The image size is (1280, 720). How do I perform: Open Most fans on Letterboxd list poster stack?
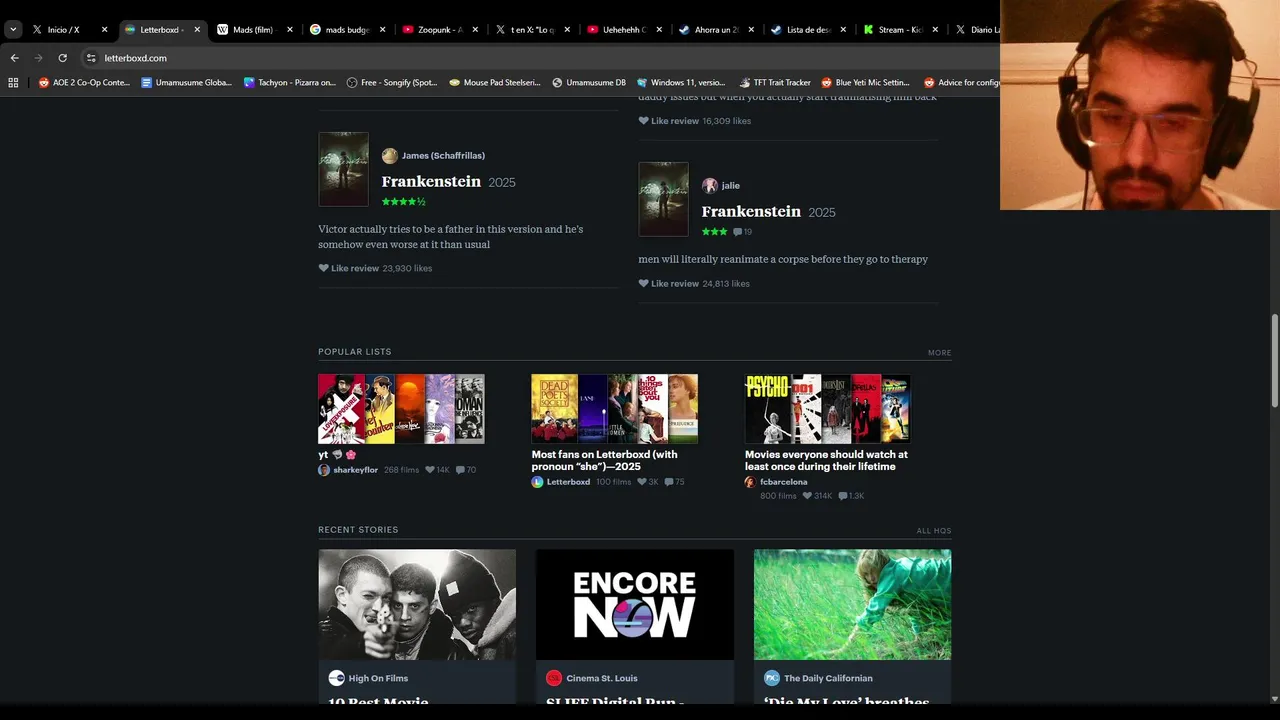point(614,409)
